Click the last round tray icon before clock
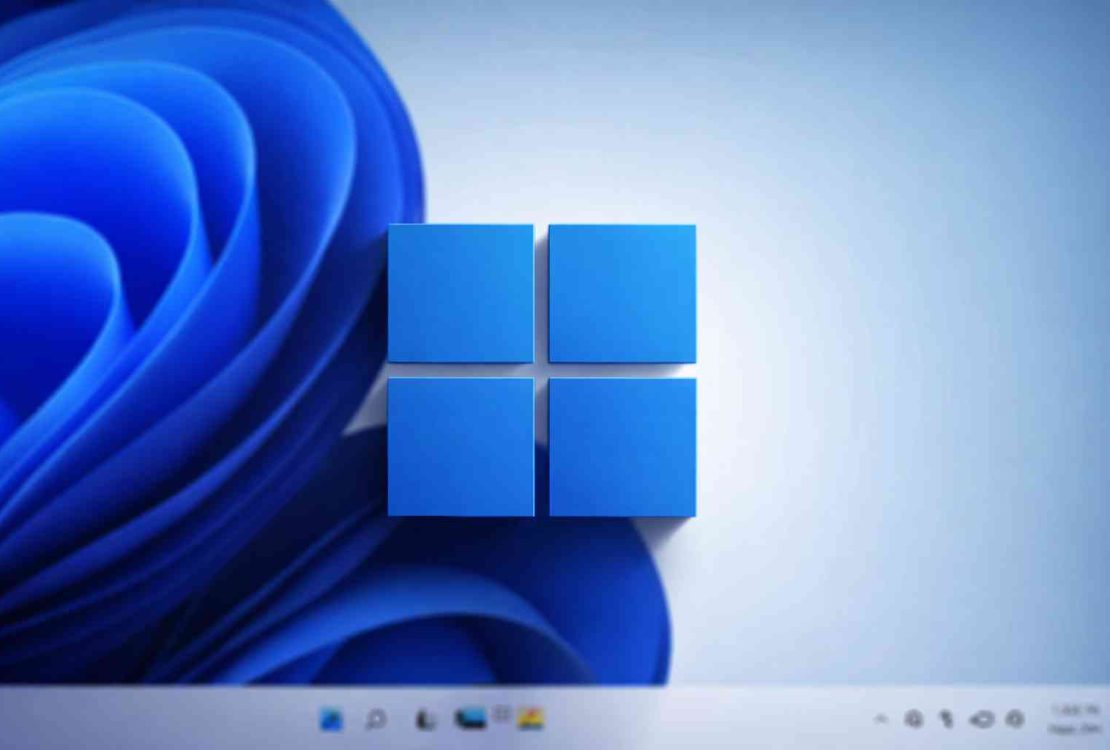1110x750 pixels. point(1015,719)
